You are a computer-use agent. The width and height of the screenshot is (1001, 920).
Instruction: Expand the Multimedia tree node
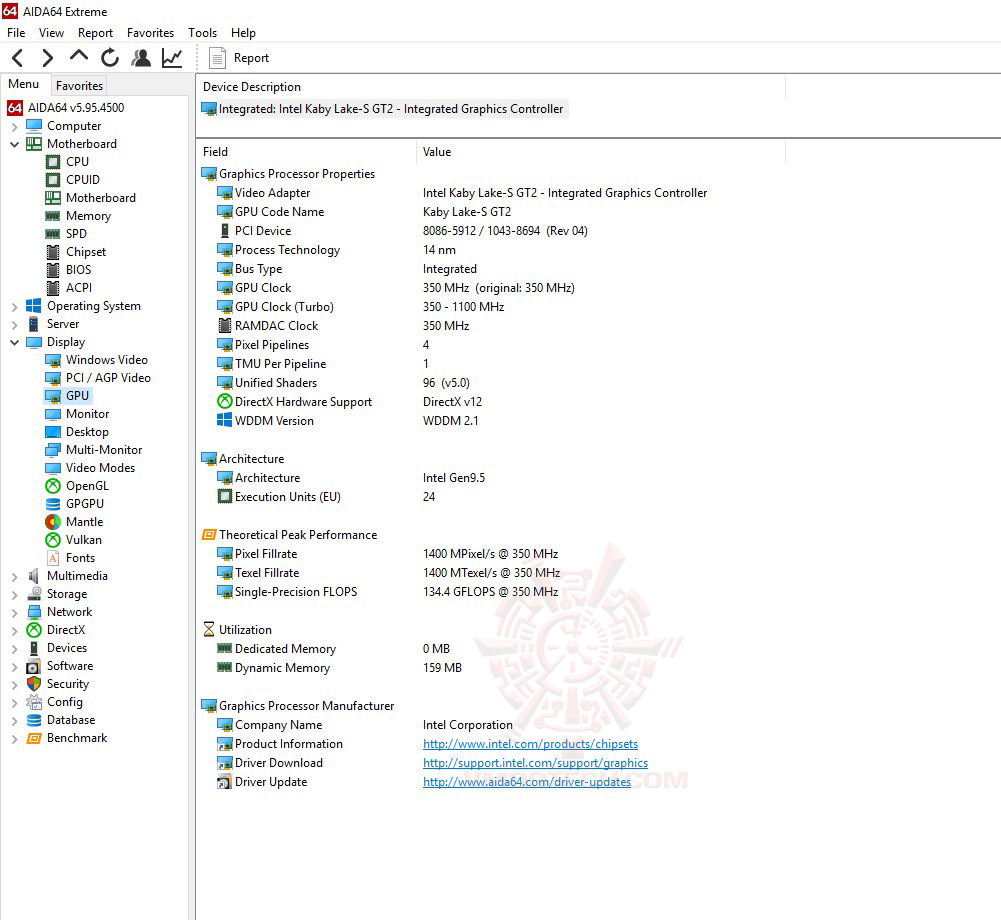(x=14, y=577)
